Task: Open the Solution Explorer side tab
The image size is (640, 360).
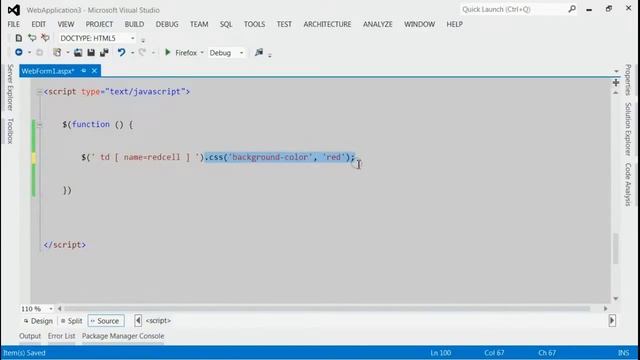Action: coord(628,129)
